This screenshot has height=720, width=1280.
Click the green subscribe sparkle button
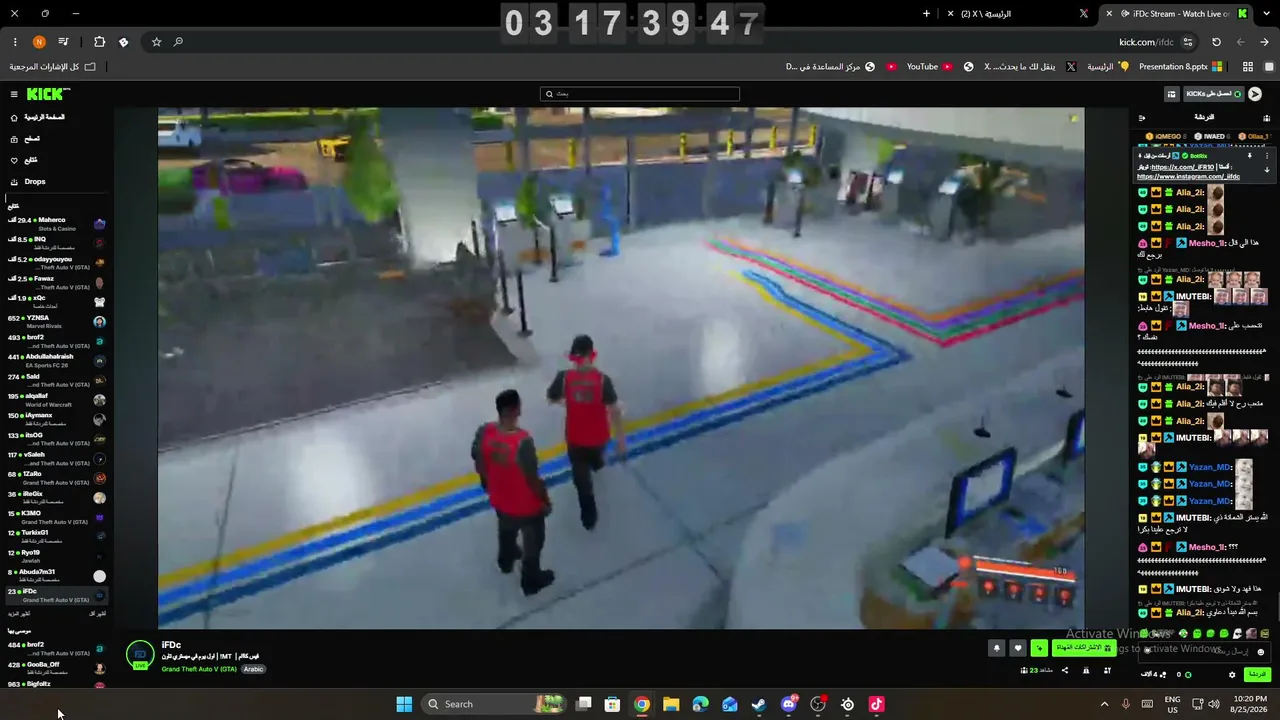[1039, 648]
